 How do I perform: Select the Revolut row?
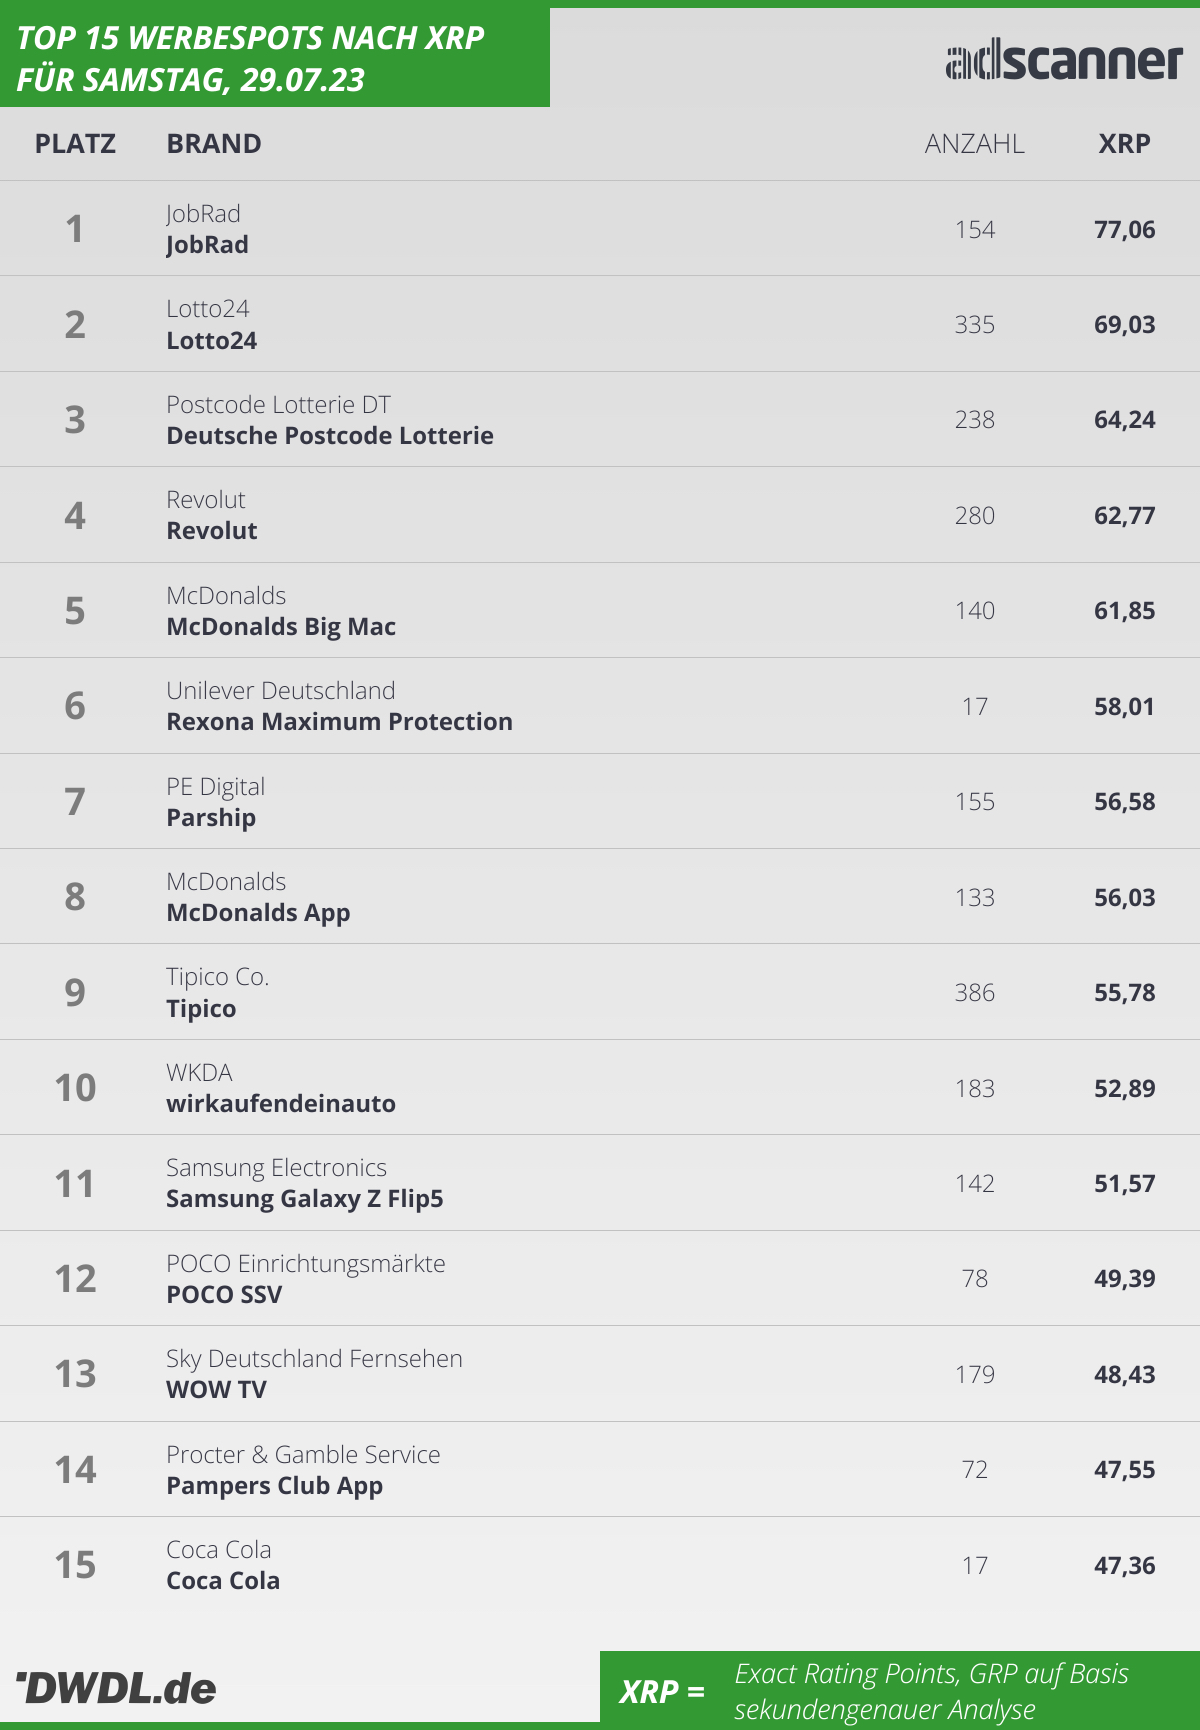pos(600,515)
